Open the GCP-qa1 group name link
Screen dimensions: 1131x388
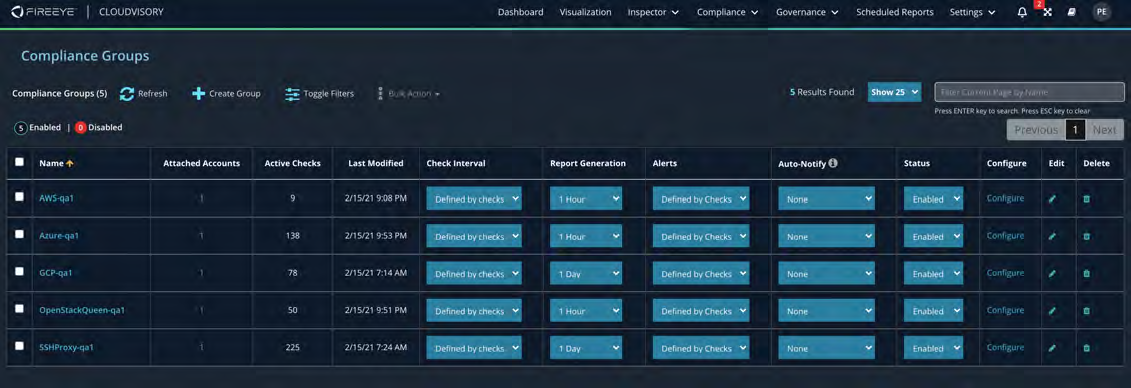point(56,273)
